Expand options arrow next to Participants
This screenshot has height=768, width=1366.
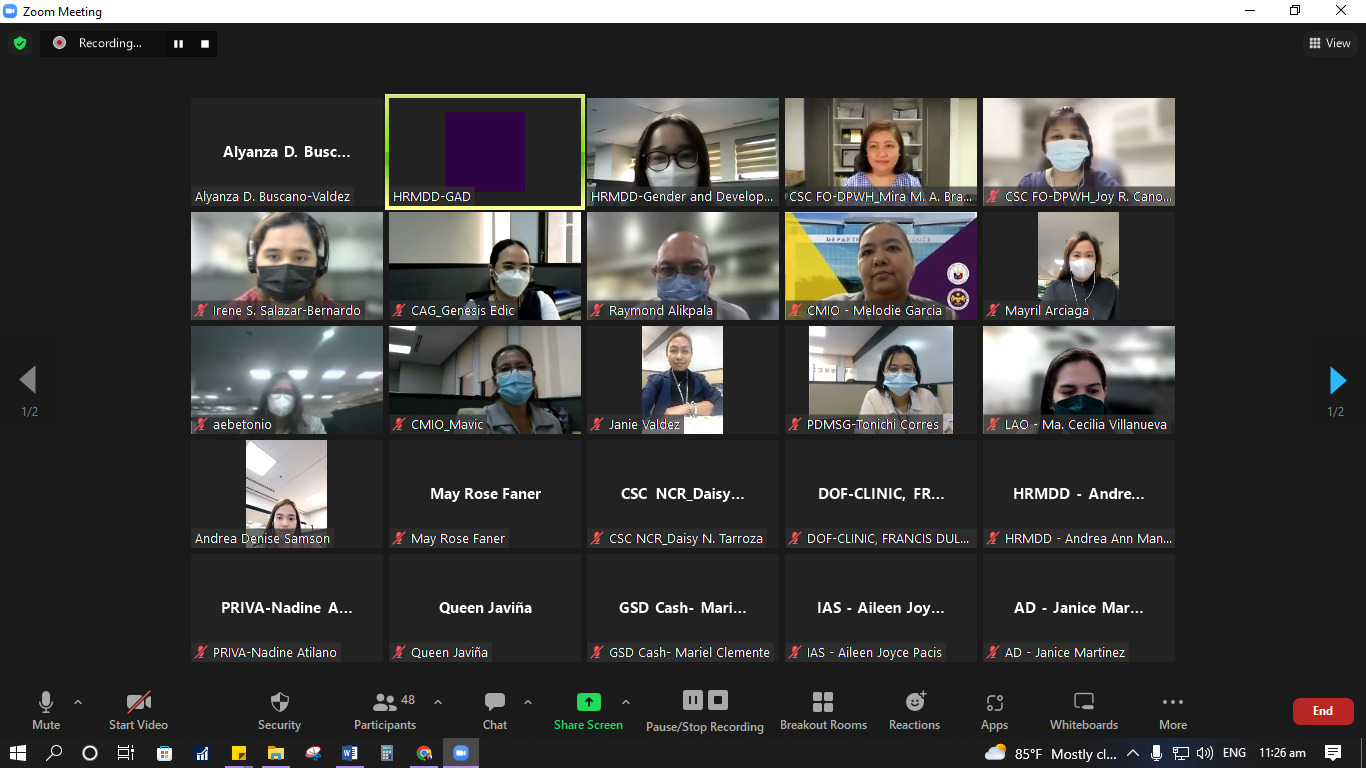[437, 702]
